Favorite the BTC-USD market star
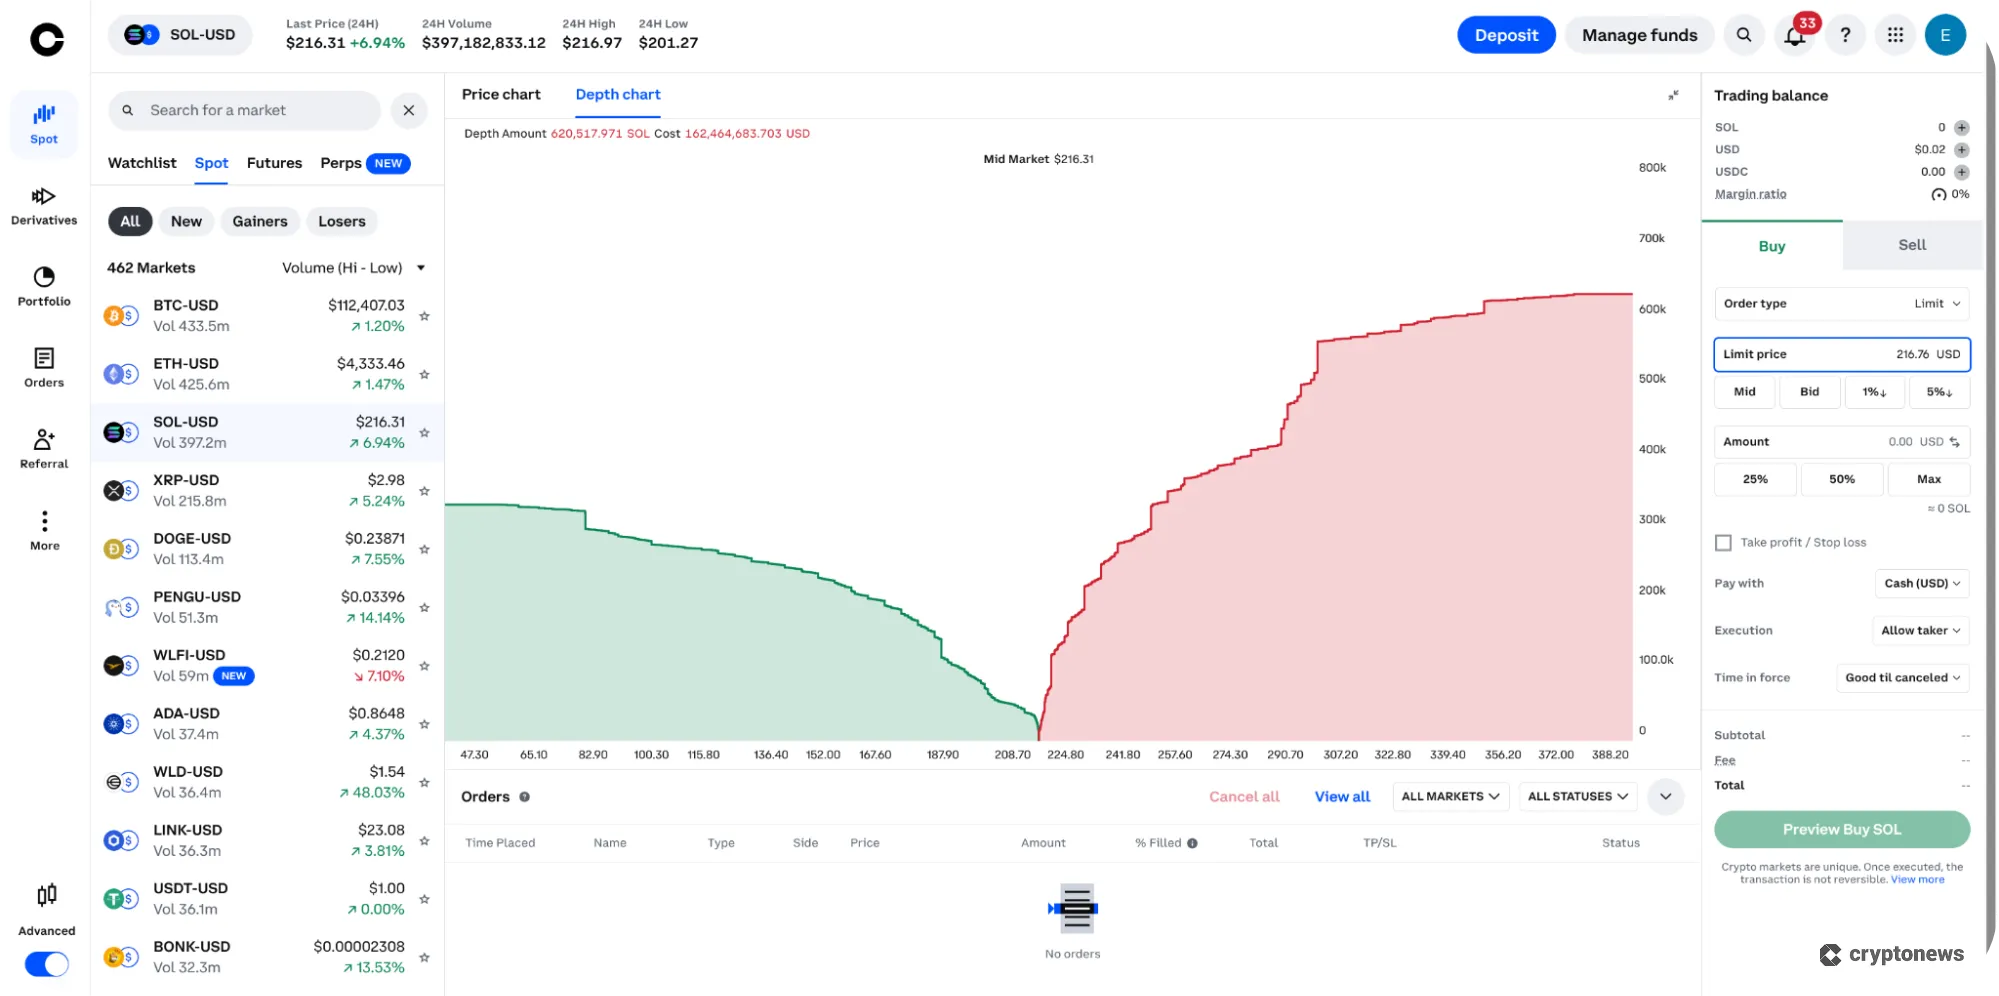Image resolution: width=1999 pixels, height=996 pixels. pyautogui.click(x=424, y=316)
